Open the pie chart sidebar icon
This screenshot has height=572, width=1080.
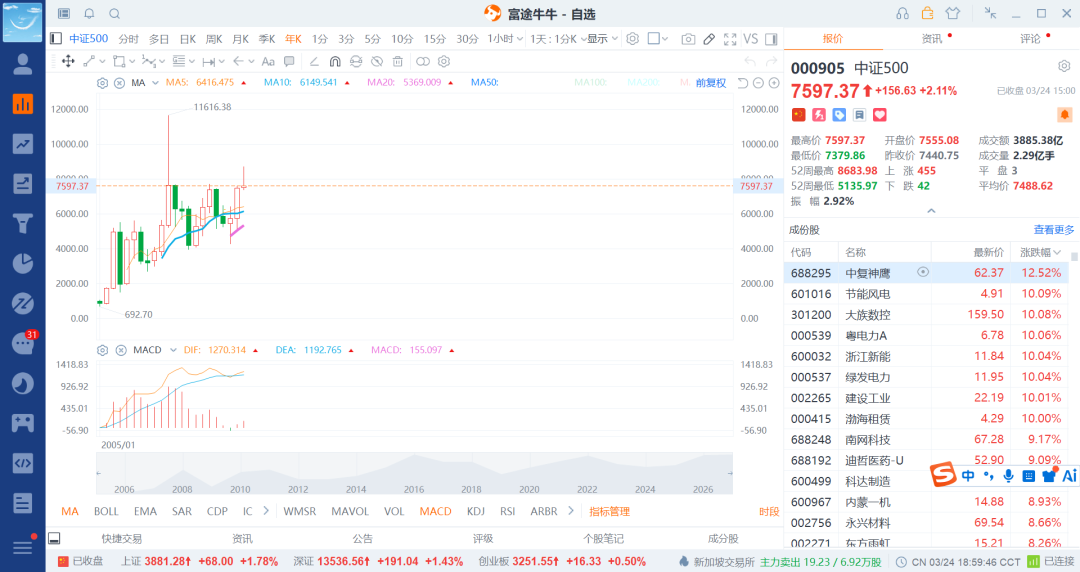tap(23, 263)
